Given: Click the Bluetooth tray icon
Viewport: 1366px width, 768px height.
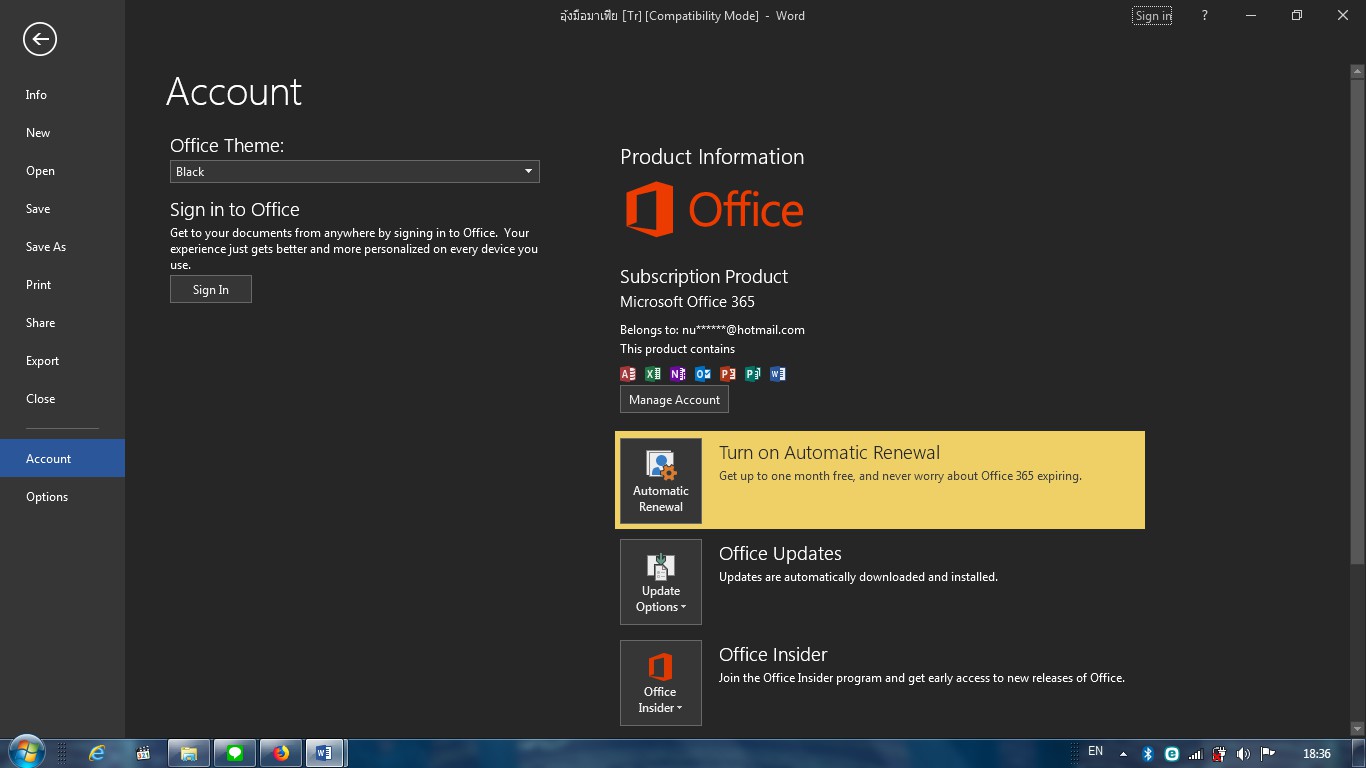Looking at the screenshot, I should [x=1148, y=754].
